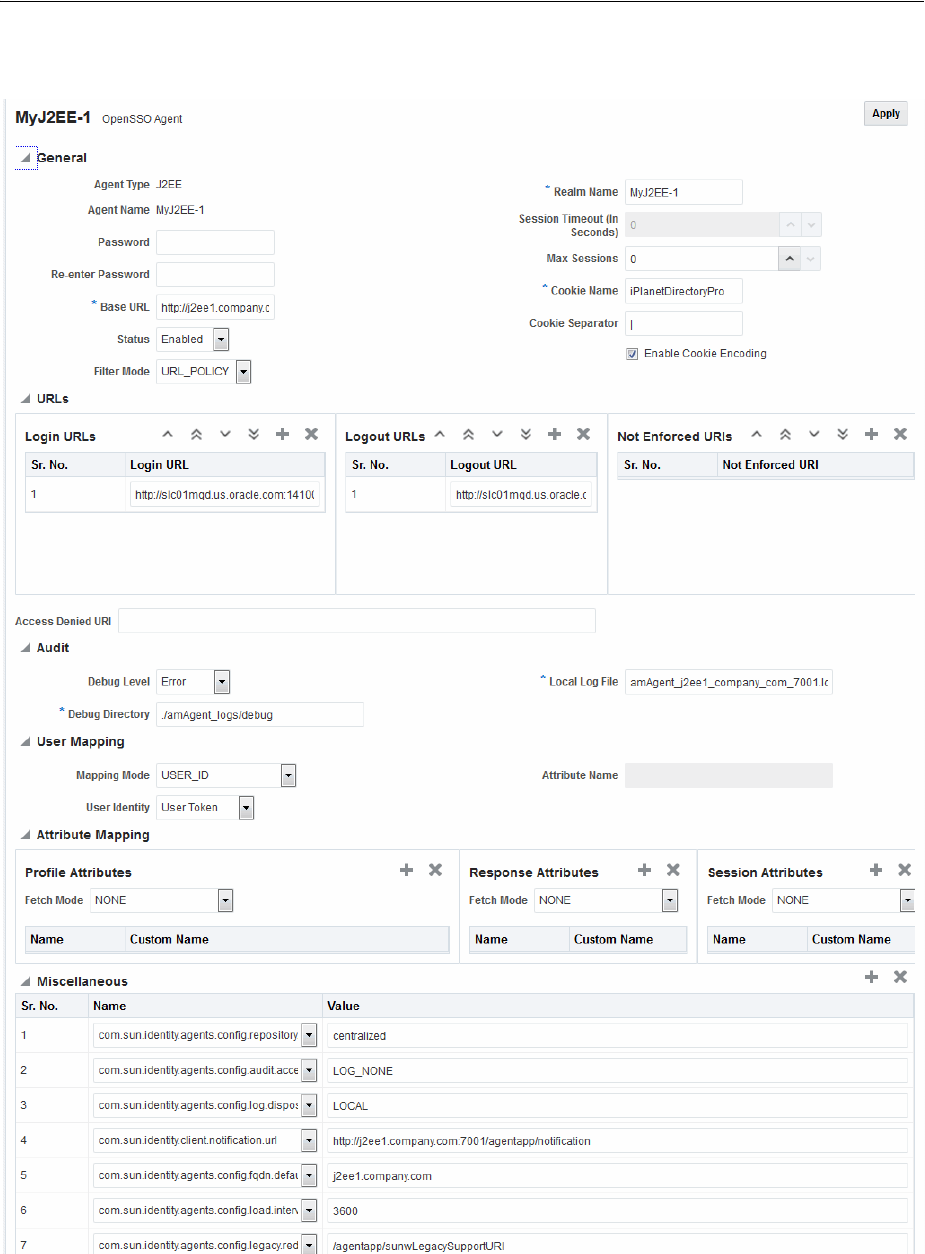Image resolution: width=925 pixels, height=1254 pixels.
Task: Move Login URL up one position
Action: 168,434
